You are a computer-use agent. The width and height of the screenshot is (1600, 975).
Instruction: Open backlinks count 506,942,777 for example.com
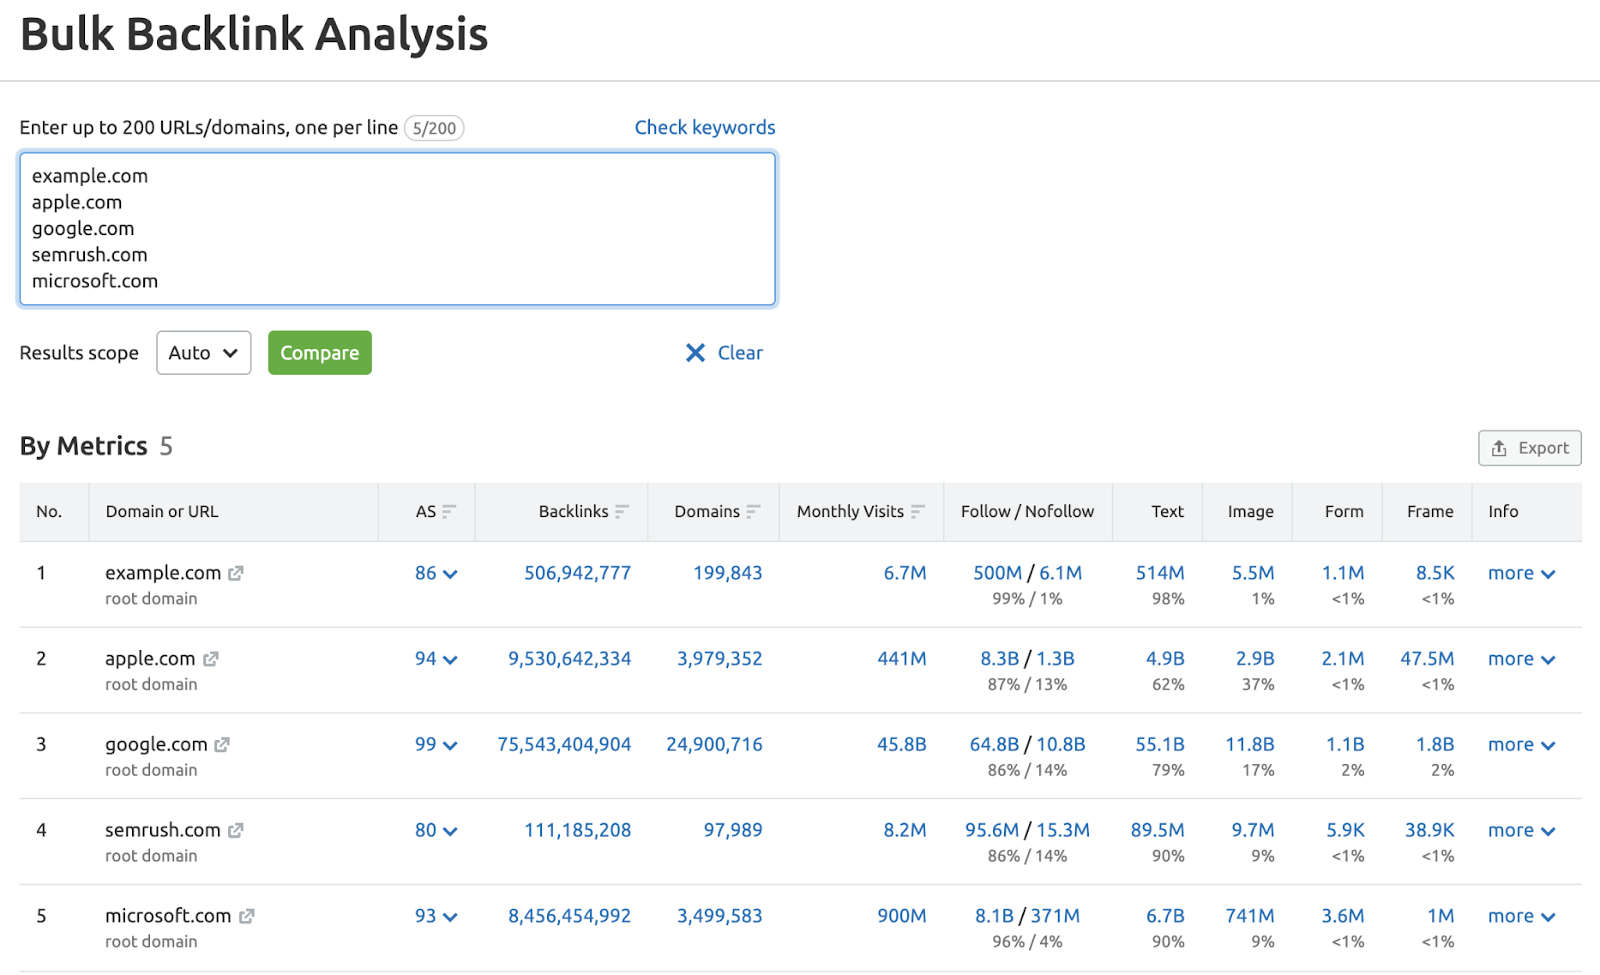coord(578,573)
